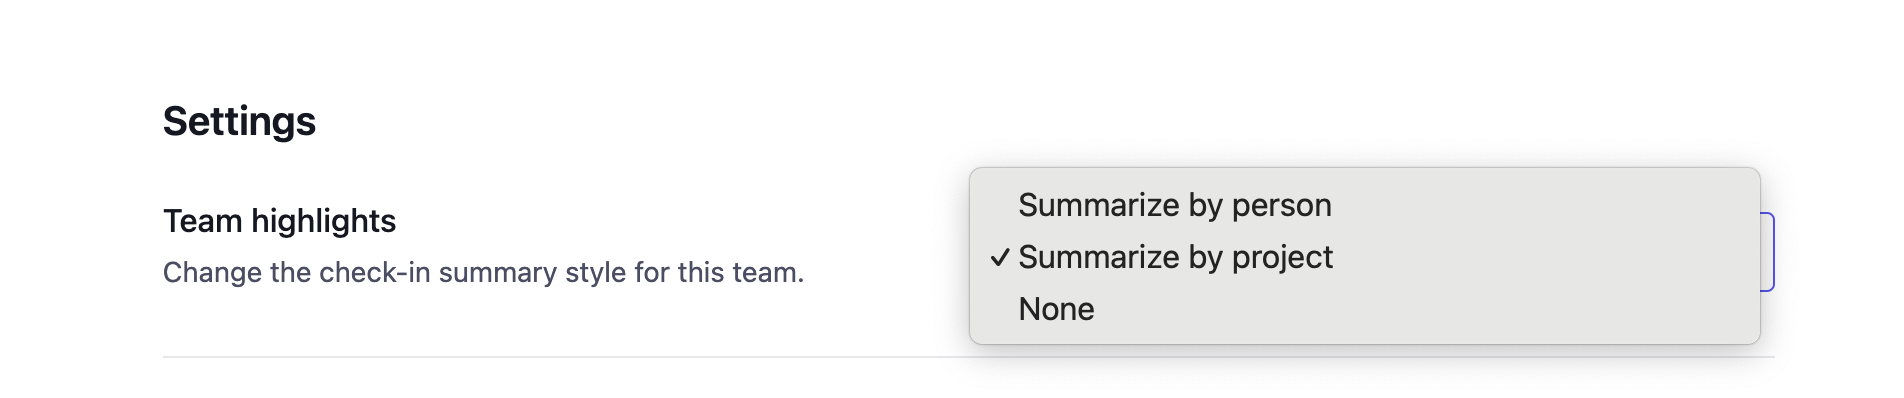Click the word "project" in the checked option

click(x=1282, y=258)
